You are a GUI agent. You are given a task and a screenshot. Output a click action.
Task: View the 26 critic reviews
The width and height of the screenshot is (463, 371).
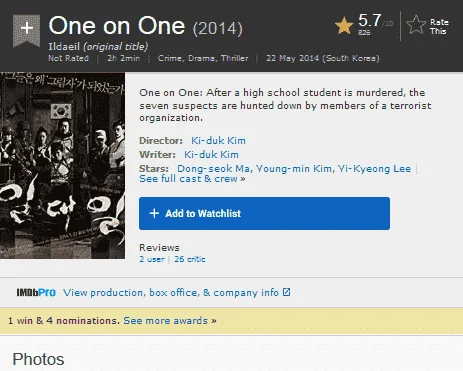(x=190, y=259)
